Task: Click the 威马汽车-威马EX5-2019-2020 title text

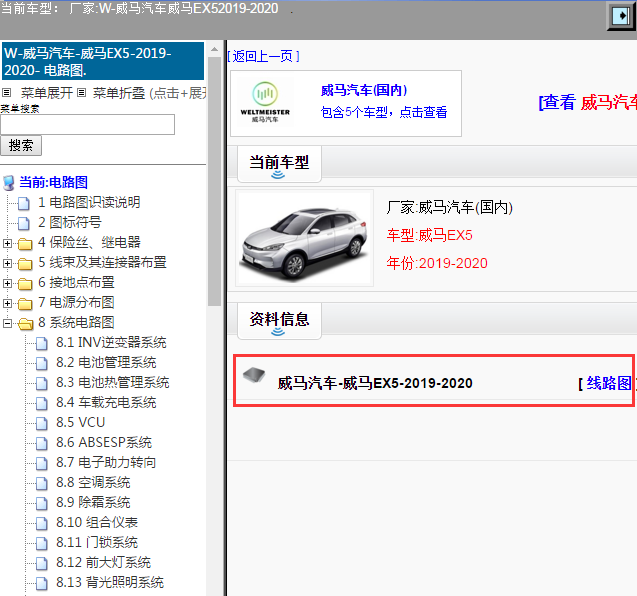Action: tap(375, 383)
